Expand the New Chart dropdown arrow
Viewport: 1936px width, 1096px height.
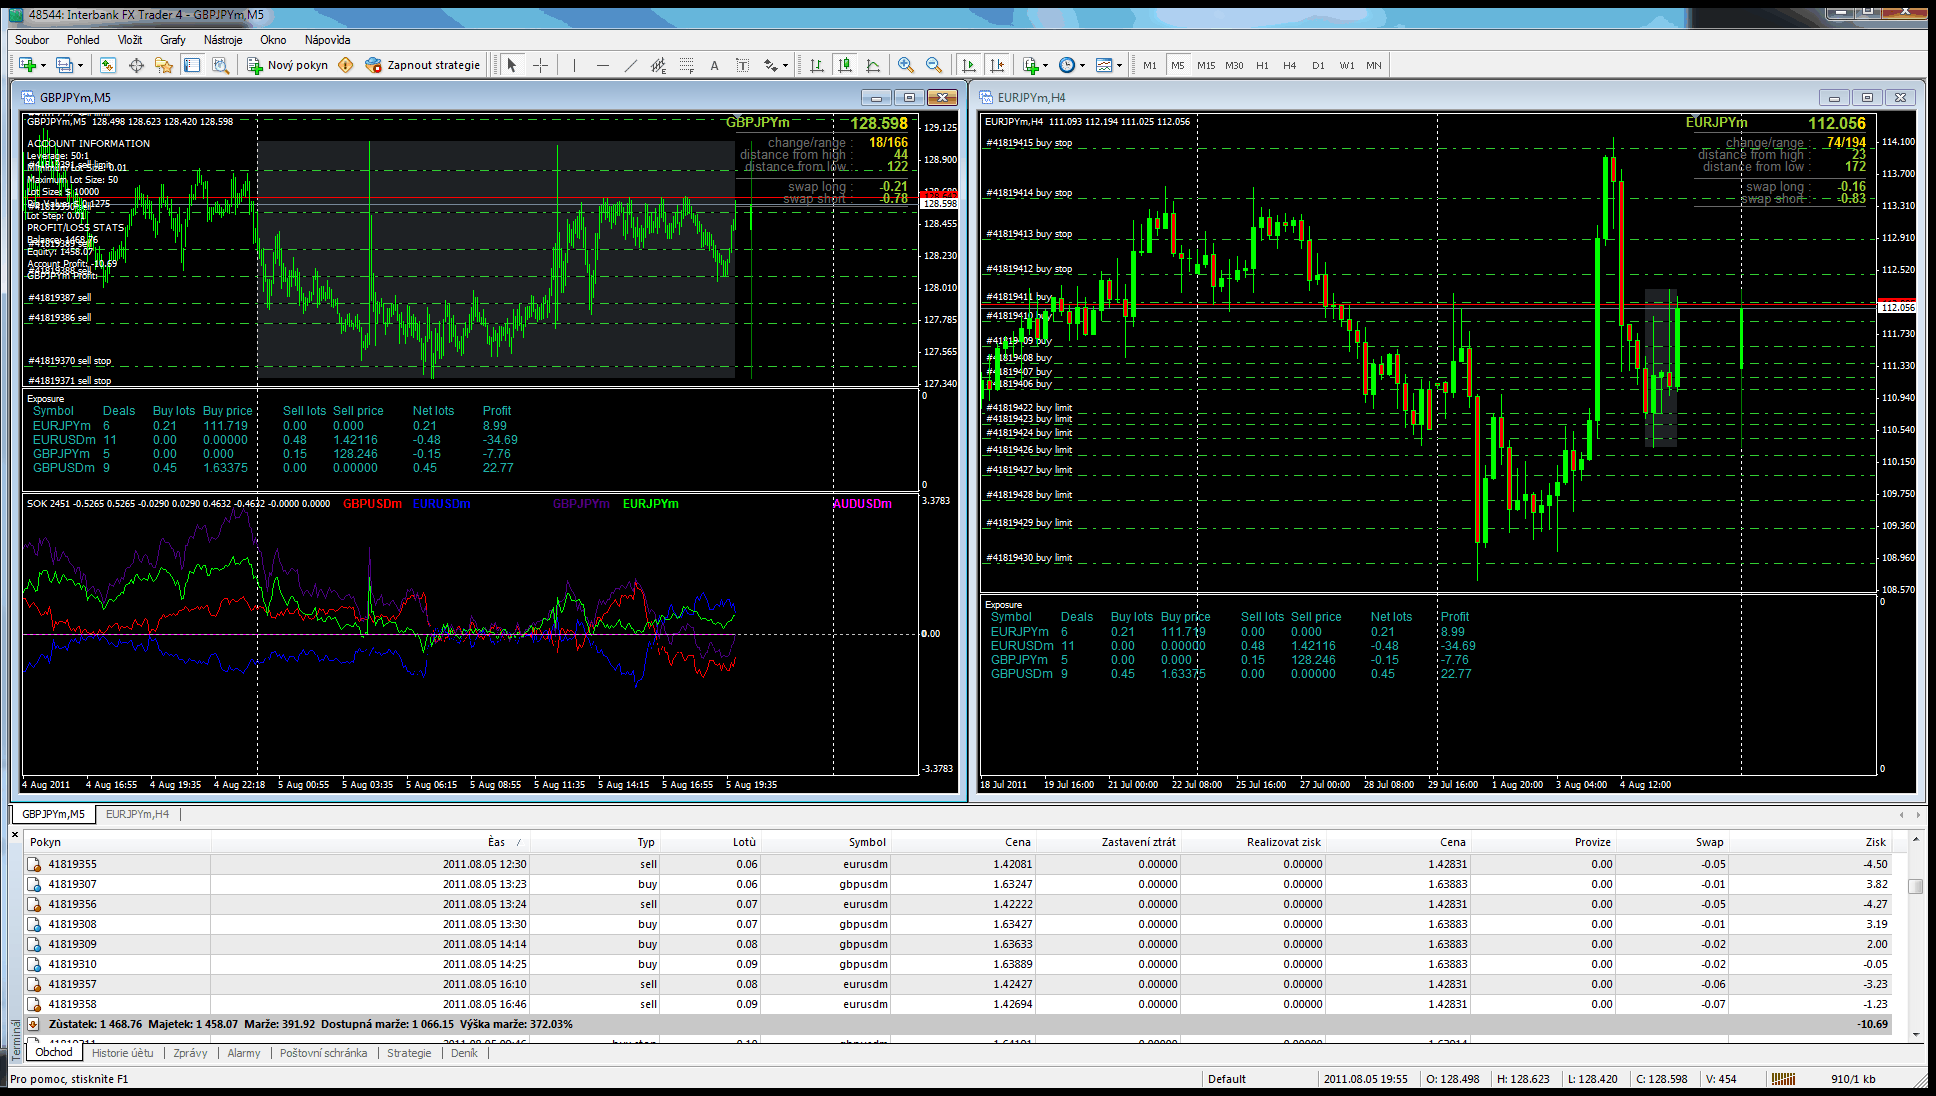pyautogui.click(x=43, y=66)
